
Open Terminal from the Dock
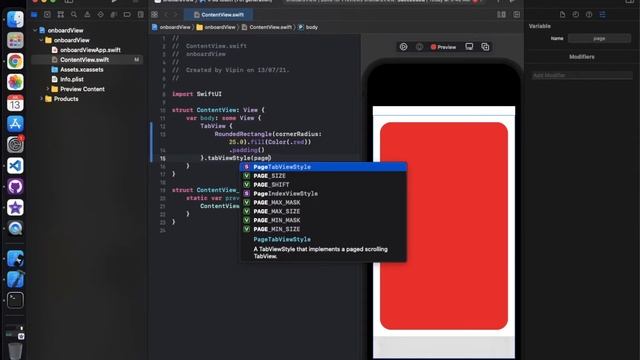click(15, 300)
